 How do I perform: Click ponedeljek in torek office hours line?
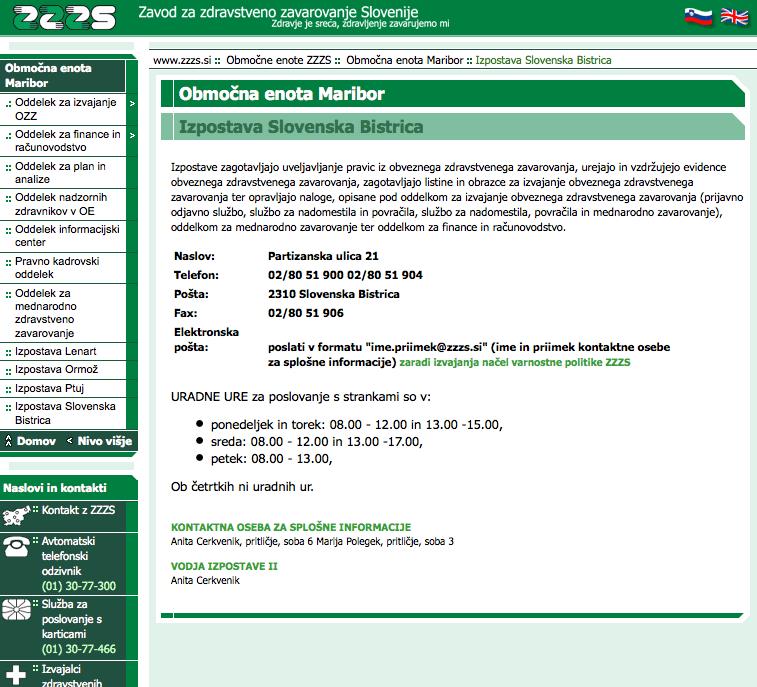click(x=356, y=425)
